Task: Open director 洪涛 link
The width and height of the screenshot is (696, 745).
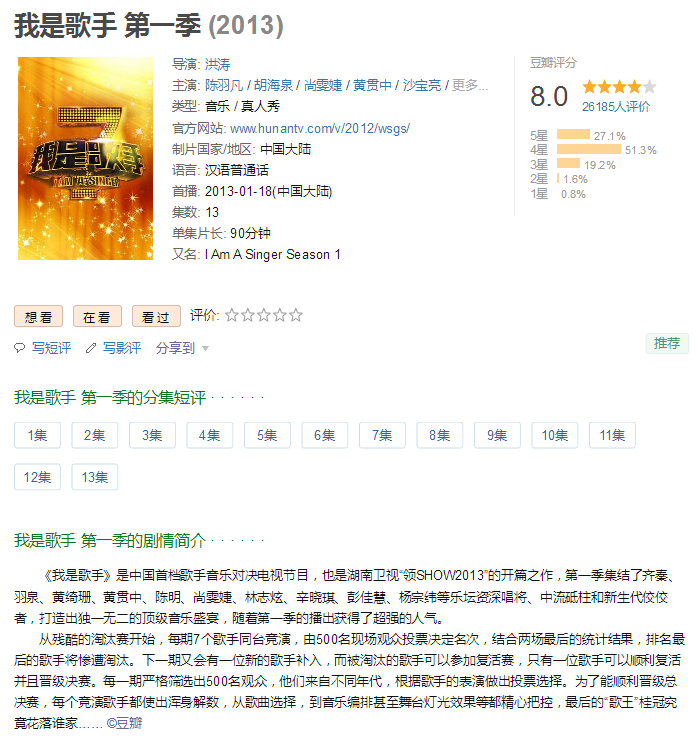Action: [x=218, y=64]
